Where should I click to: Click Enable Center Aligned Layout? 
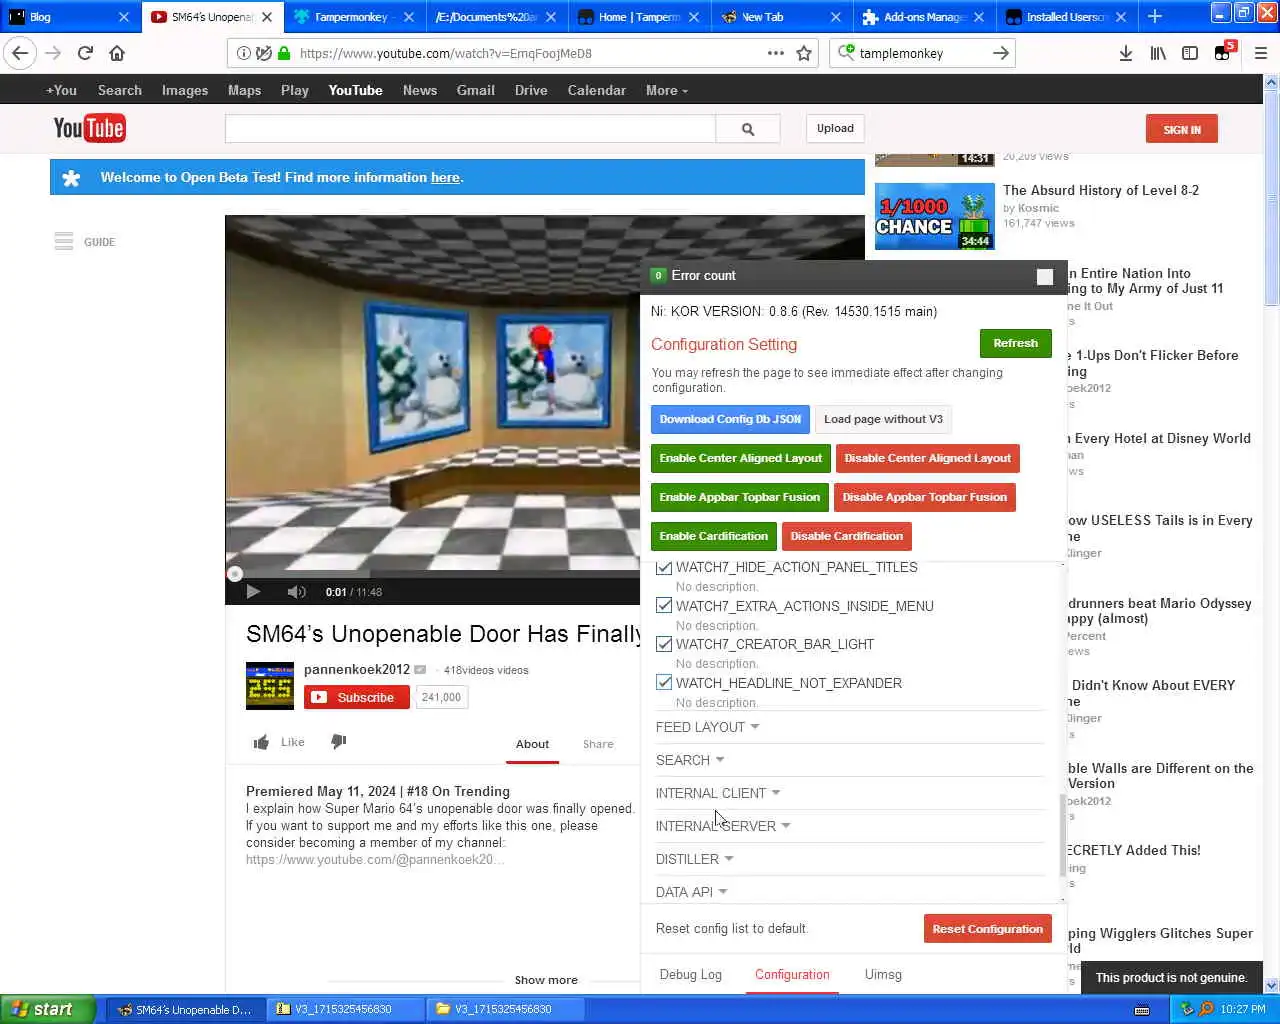tap(740, 458)
